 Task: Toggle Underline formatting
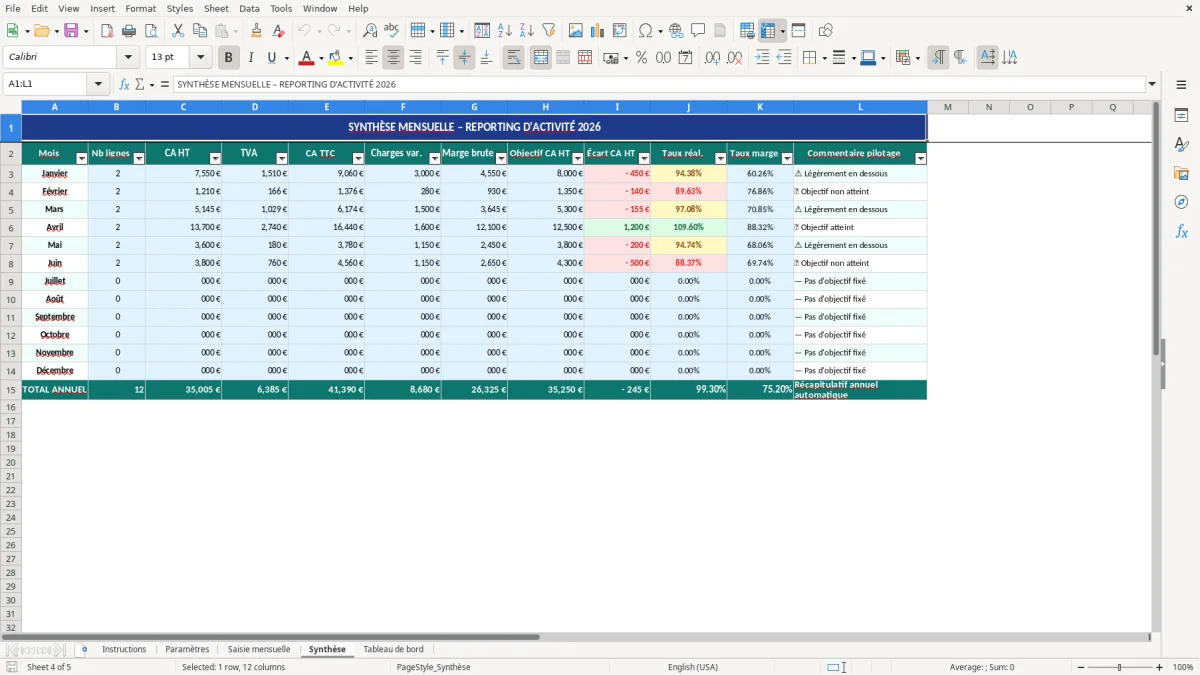pyautogui.click(x=271, y=58)
